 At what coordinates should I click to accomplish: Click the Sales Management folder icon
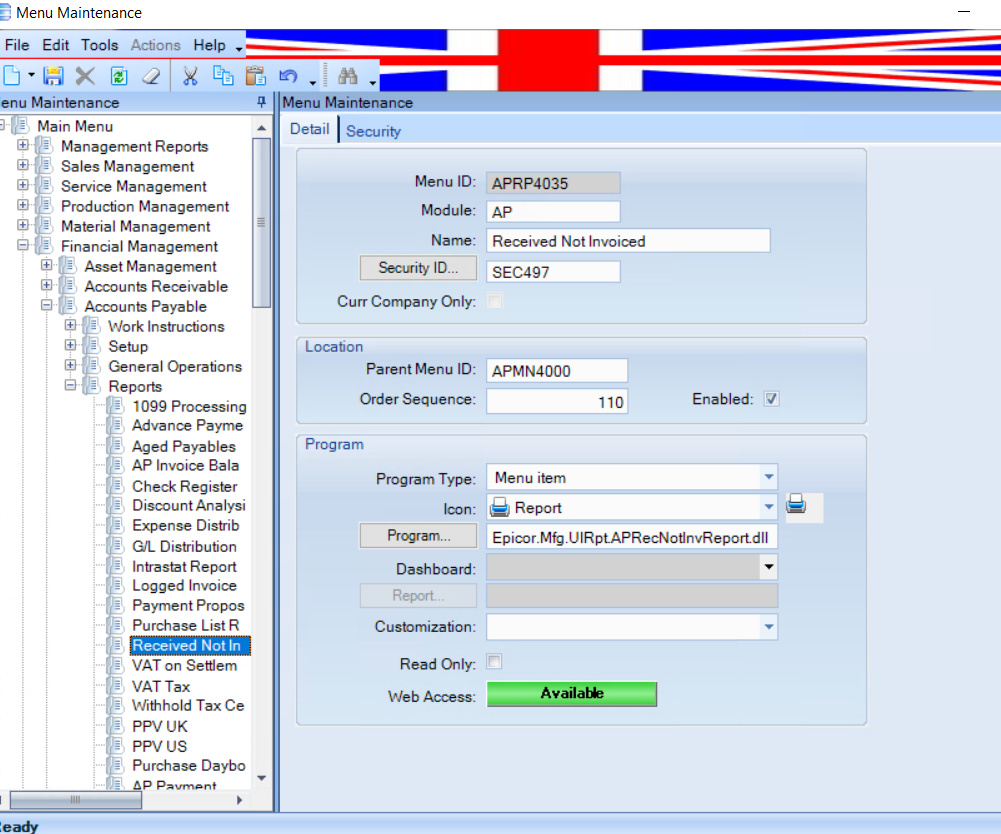pos(44,165)
